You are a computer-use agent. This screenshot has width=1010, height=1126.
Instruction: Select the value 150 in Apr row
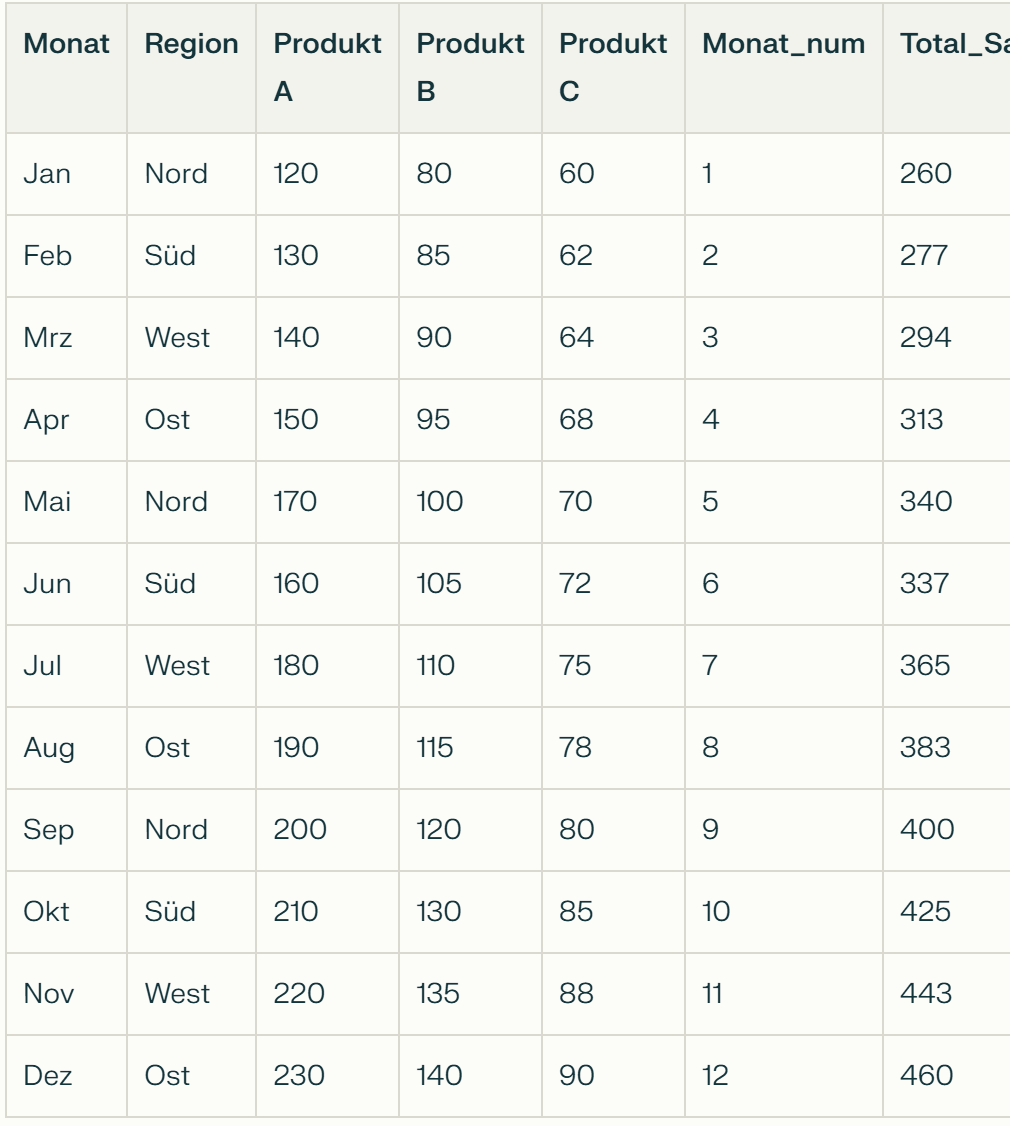(x=327, y=419)
